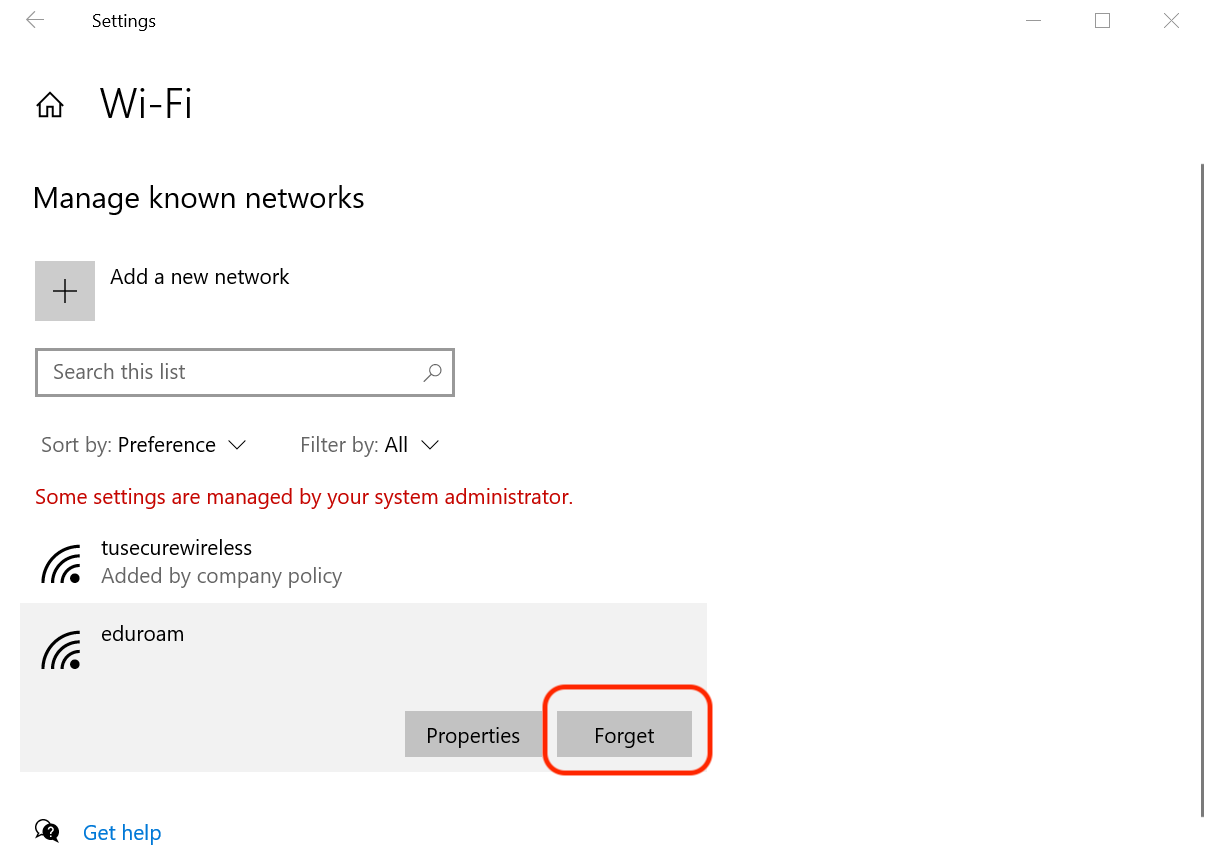Go to Settings home via house icon
Viewport: 1207px width, 862px height.
(x=50, y=105)
